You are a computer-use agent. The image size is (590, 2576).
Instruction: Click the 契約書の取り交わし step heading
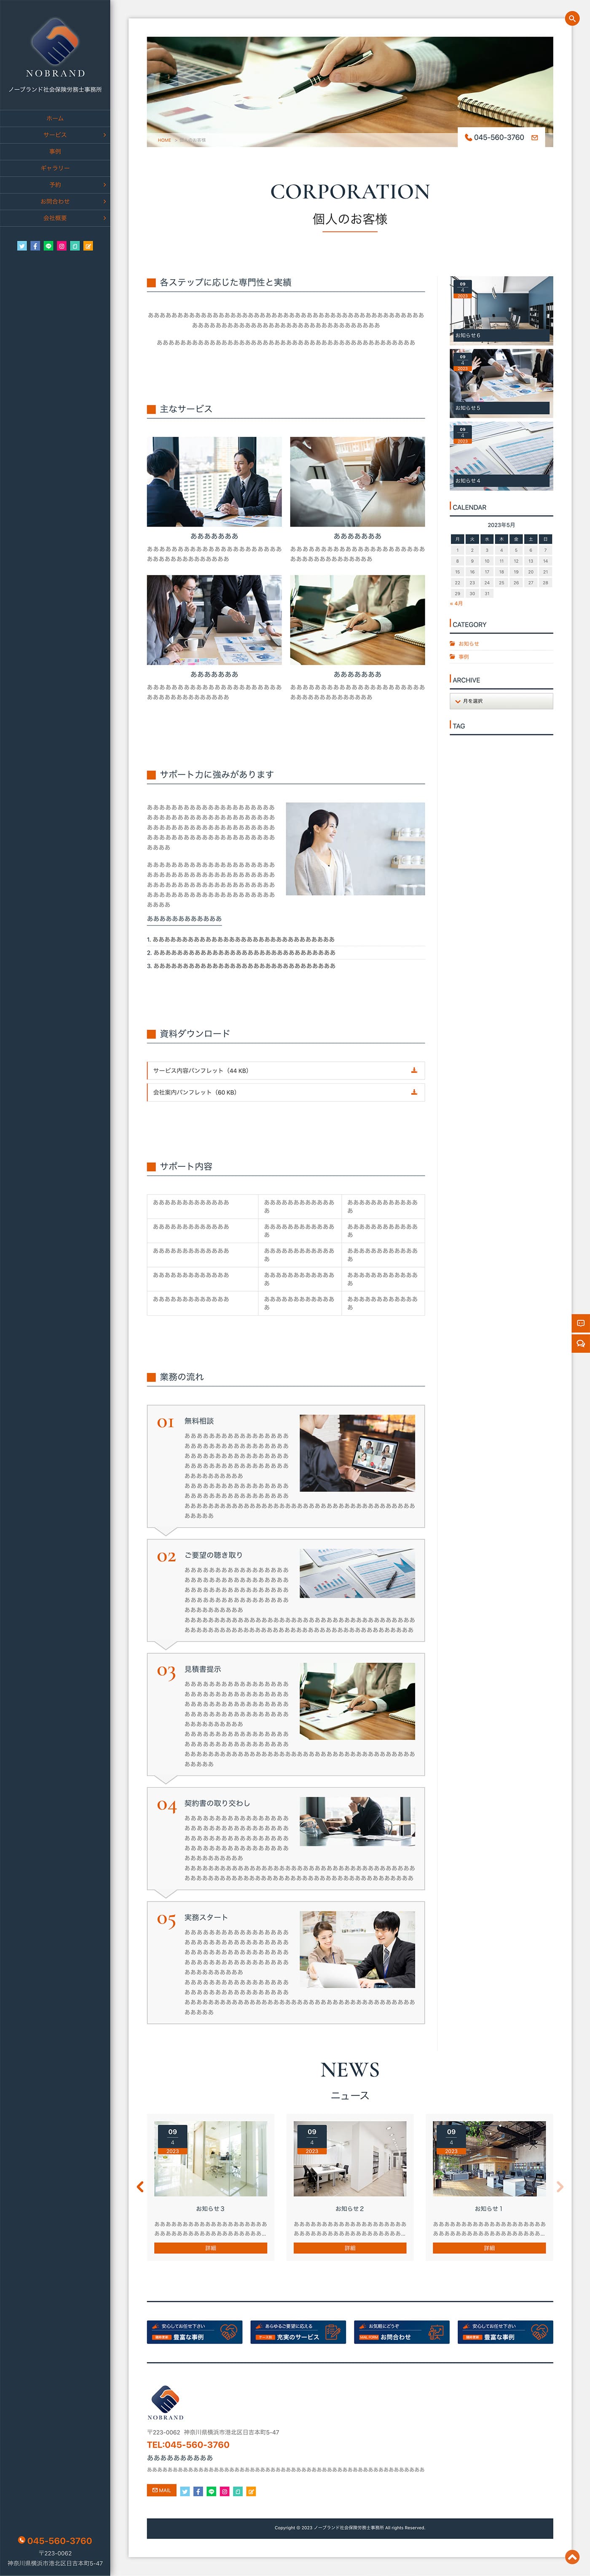coord(217,1803)
